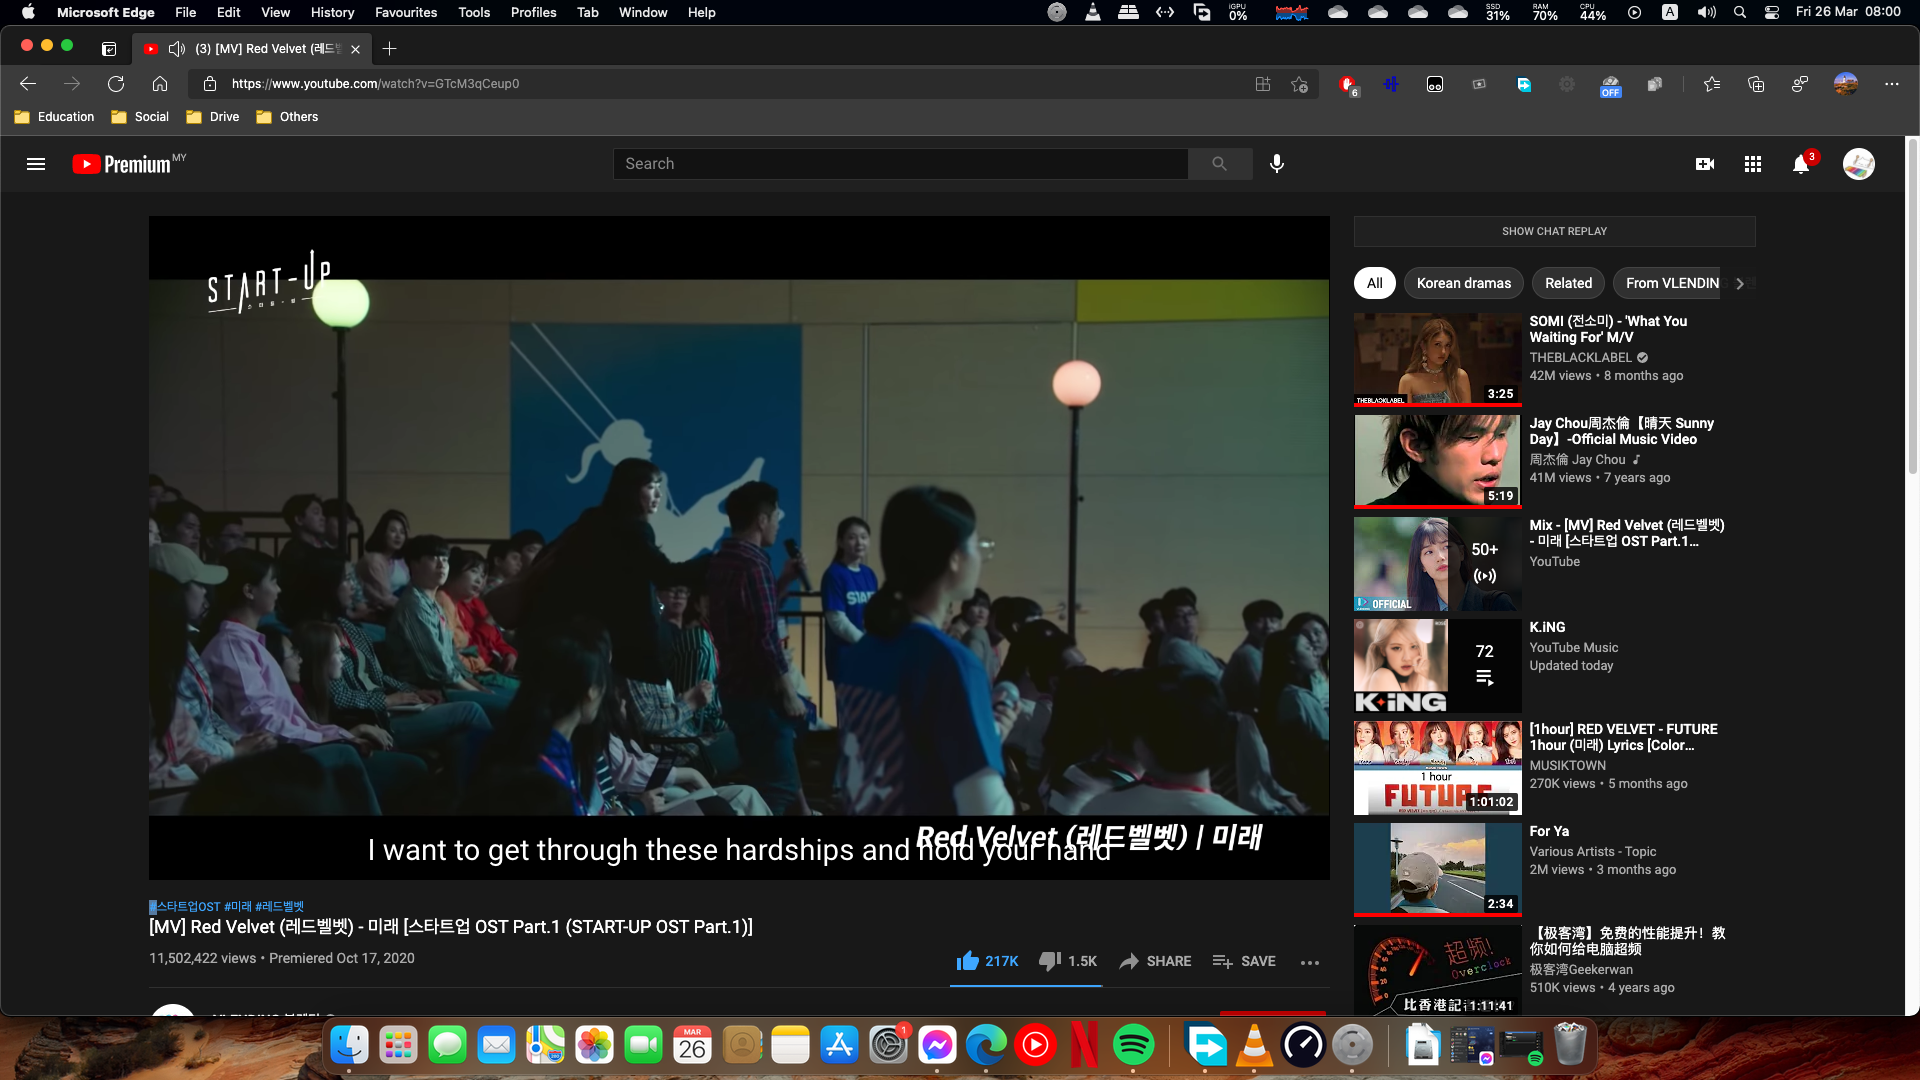This screenshot has height=1080, width=1920.
Task: Open the YouTube notifications bell
Action: coord(1801,164)
